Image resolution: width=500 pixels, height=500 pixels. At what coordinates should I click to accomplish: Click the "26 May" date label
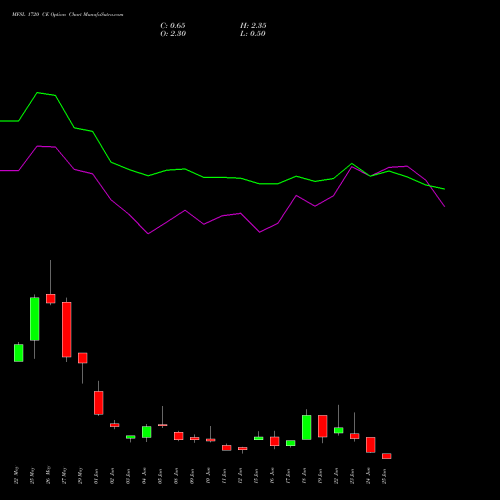(x=49, y=475)
